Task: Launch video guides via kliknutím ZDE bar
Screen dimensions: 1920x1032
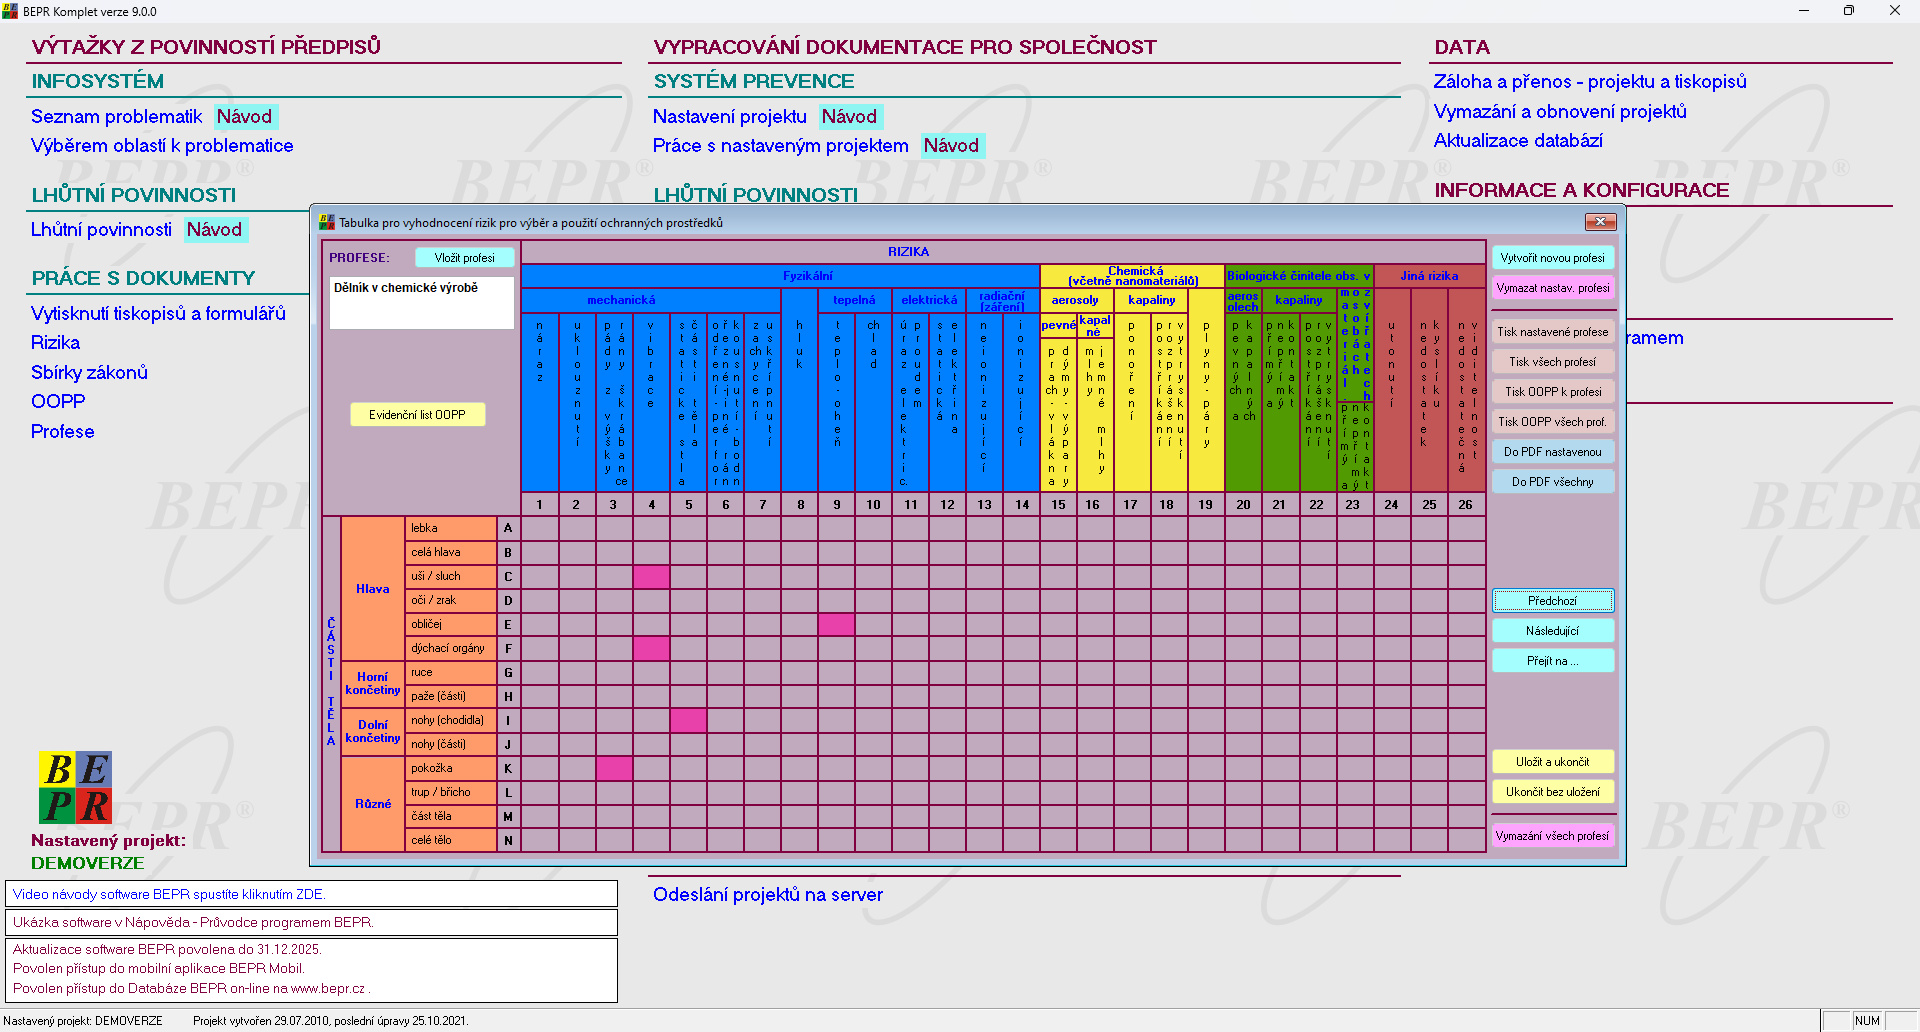Action: [311, 894]
